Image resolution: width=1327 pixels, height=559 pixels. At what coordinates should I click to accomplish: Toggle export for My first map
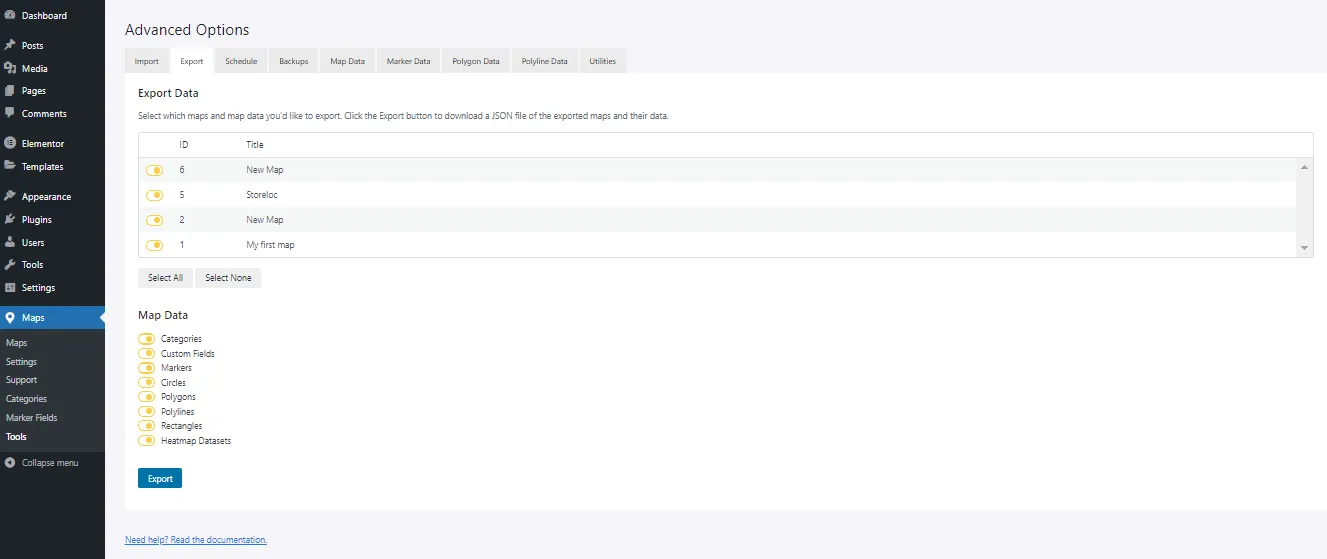[154, 245]
